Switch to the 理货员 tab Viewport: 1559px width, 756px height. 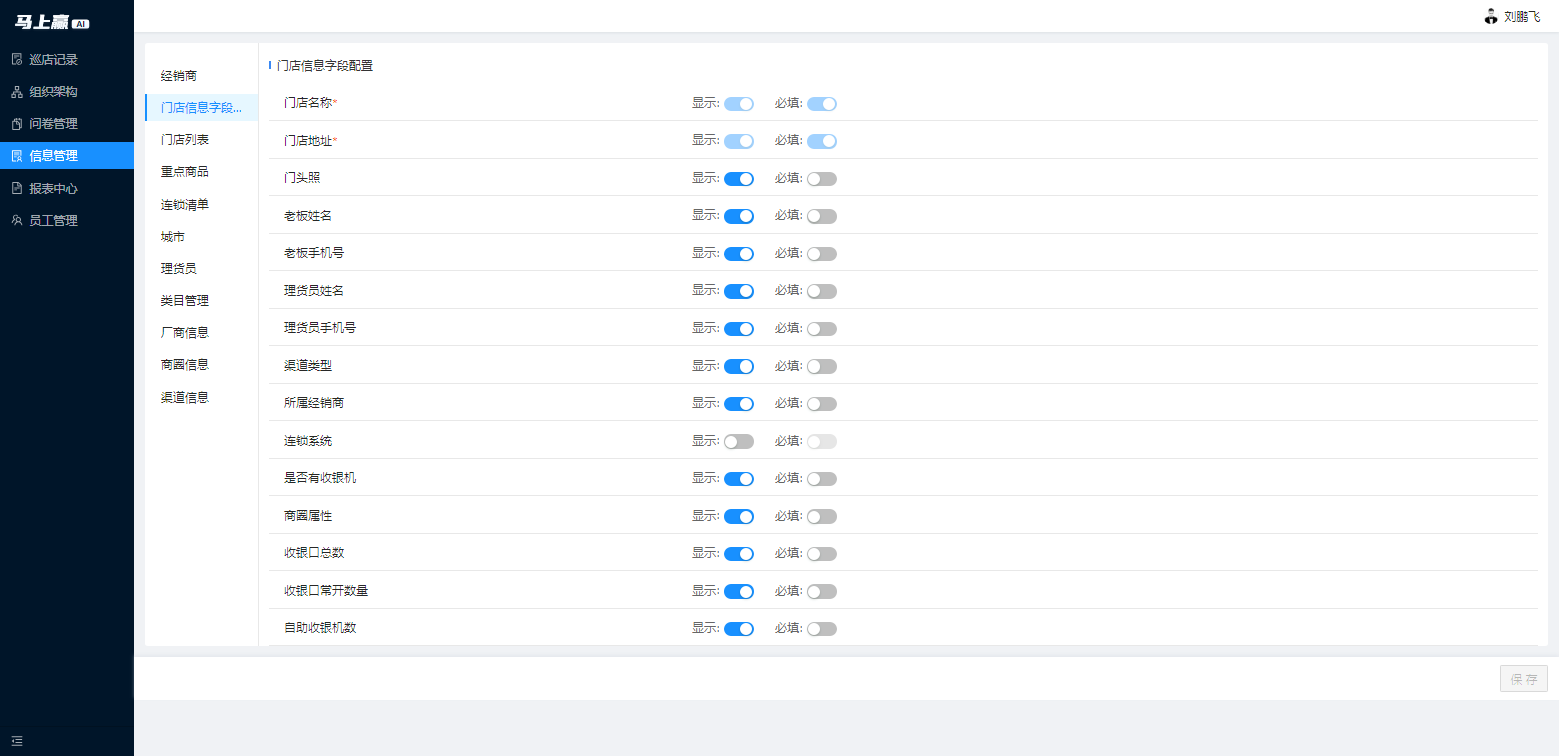point(201,269)
